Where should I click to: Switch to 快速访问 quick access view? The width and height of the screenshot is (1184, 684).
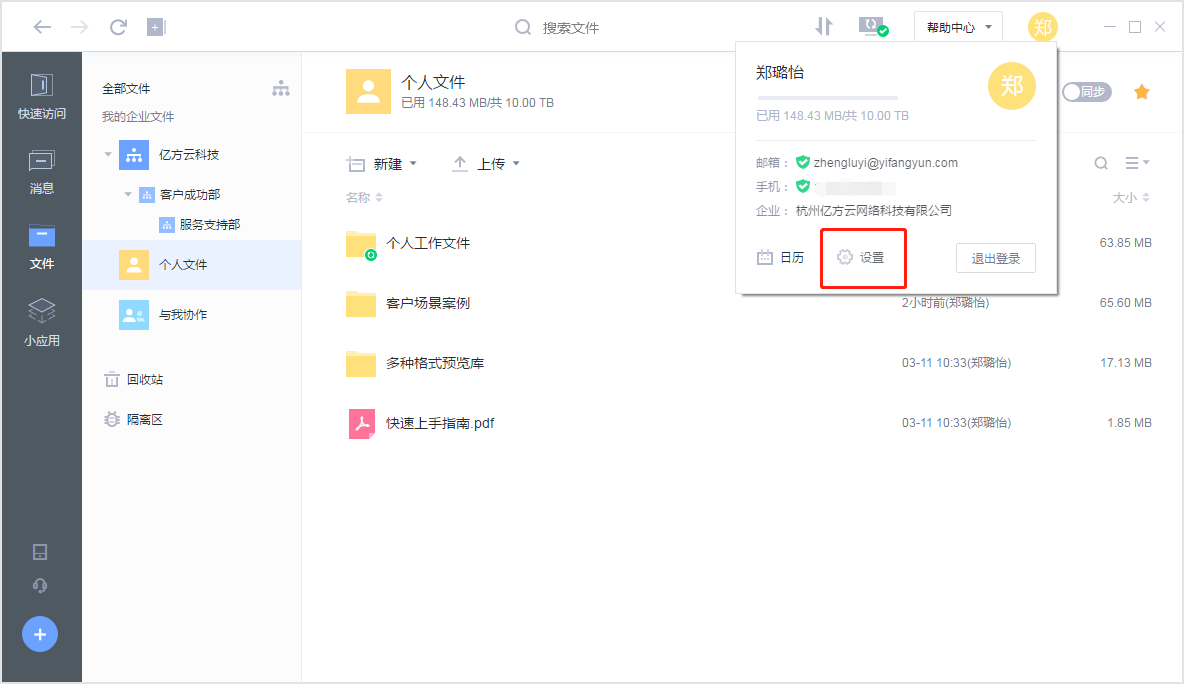coord(40,95)
